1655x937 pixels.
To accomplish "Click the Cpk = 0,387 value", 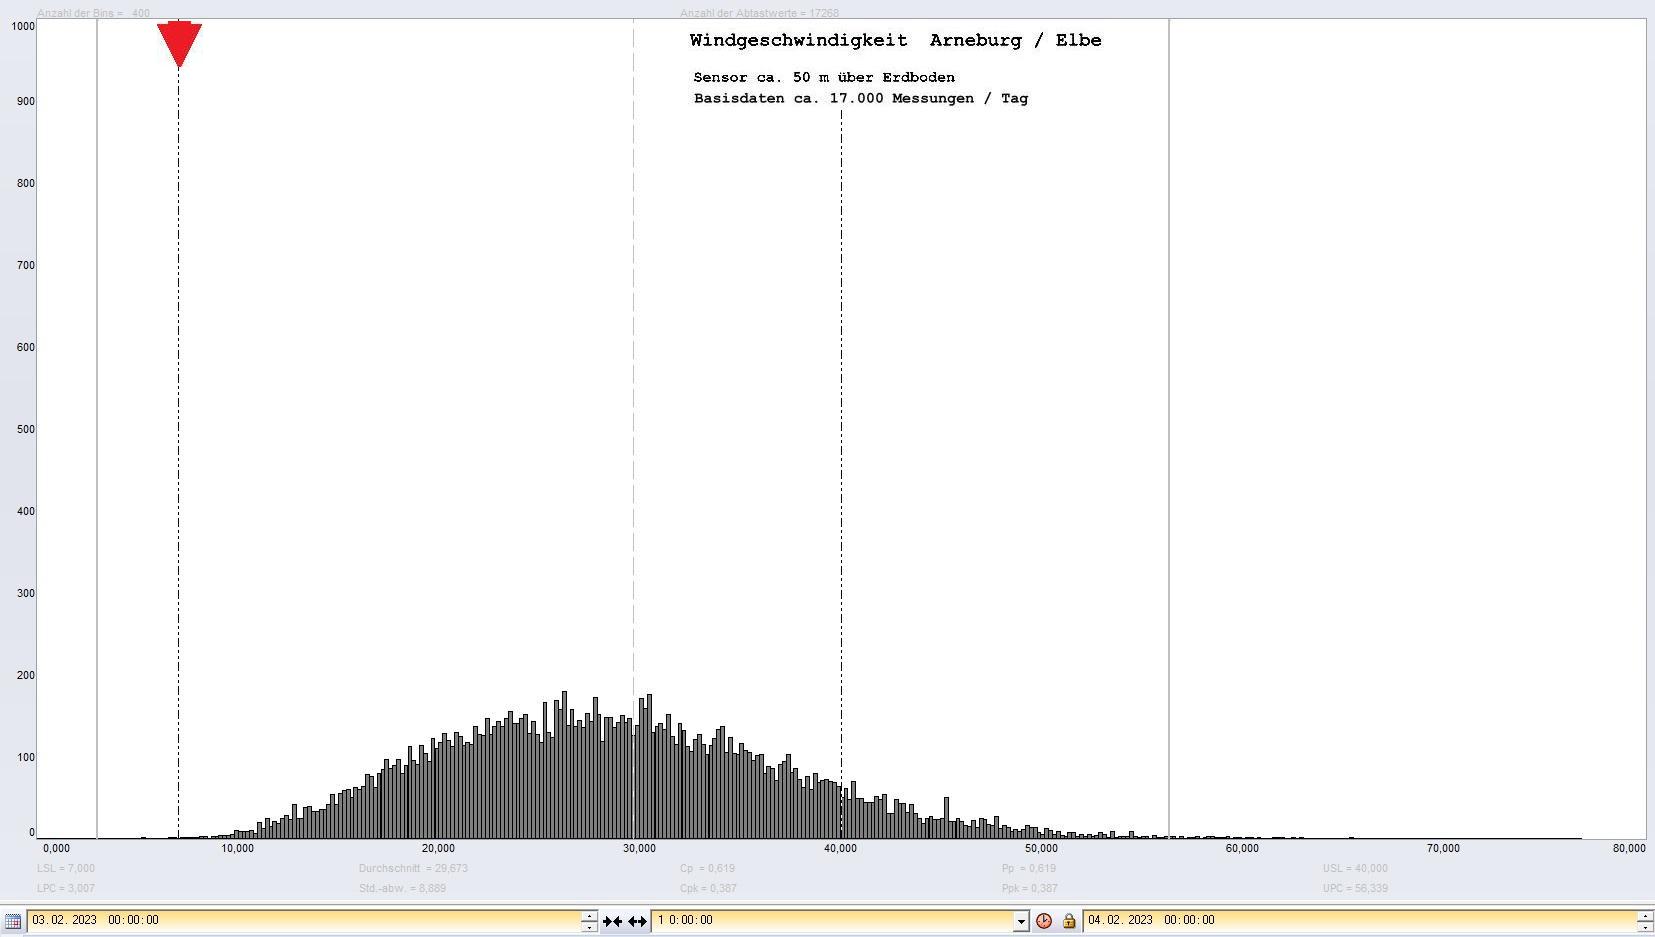I will point(708,888).
